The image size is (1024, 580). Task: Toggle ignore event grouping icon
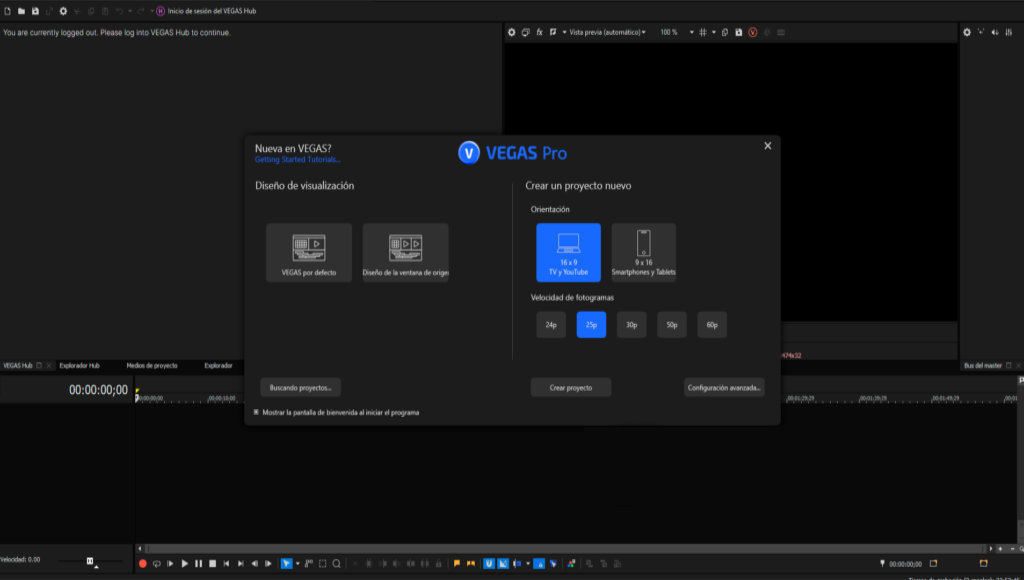[x=553, y=564]
